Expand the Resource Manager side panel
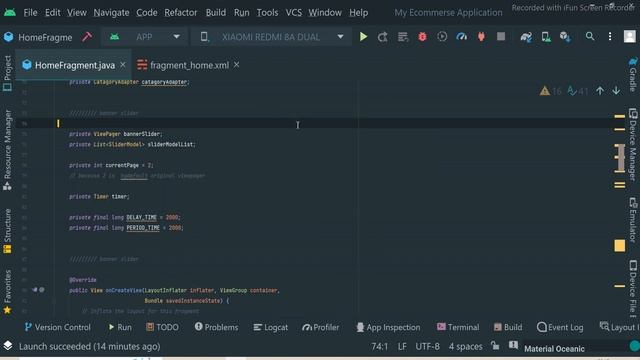The width and height of the screenshot is (640, 360). pos(7,150)
